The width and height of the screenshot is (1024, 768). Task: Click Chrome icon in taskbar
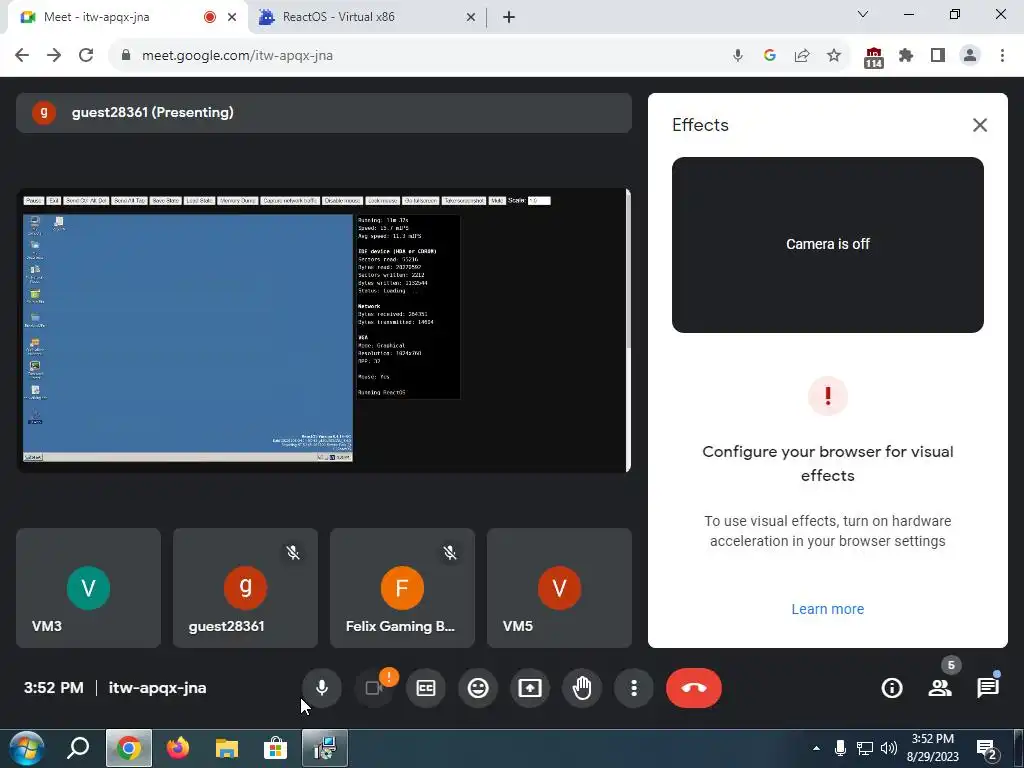(129, 748)
